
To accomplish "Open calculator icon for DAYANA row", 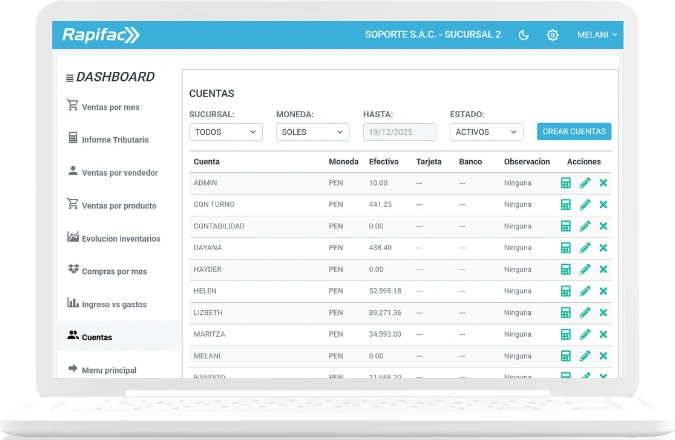I will click(566, 248).
